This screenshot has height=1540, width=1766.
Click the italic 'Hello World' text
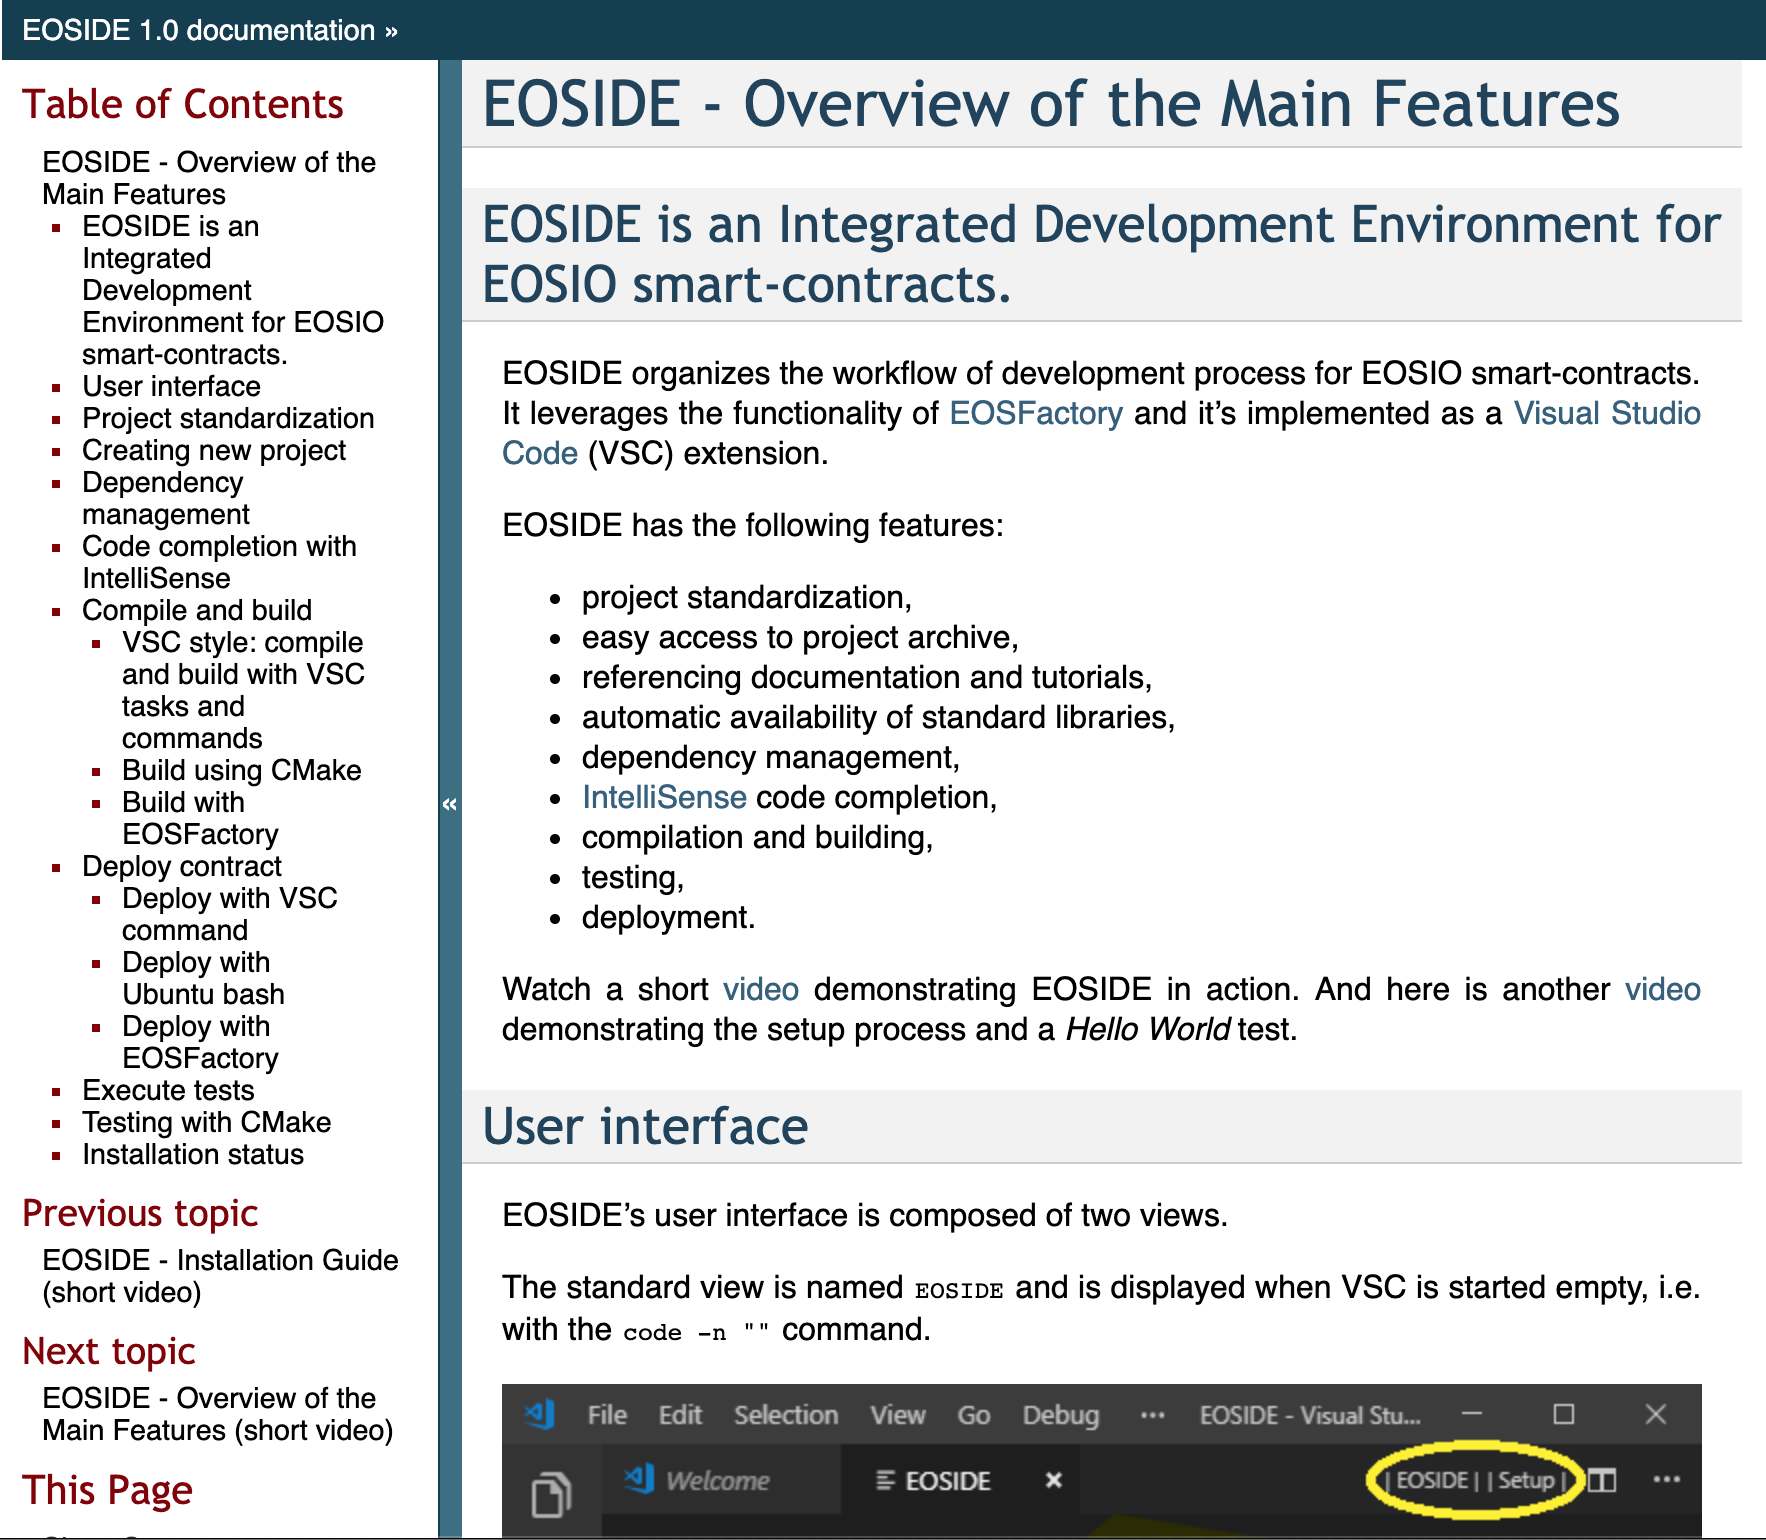click(1147, 1029)
